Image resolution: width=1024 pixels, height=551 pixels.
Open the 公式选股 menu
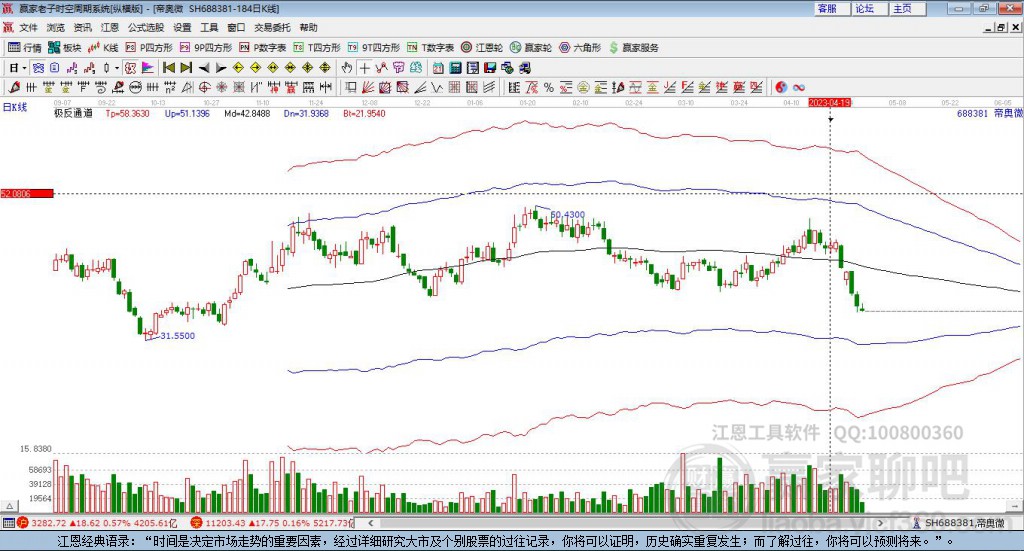click(x=146, y=27)
